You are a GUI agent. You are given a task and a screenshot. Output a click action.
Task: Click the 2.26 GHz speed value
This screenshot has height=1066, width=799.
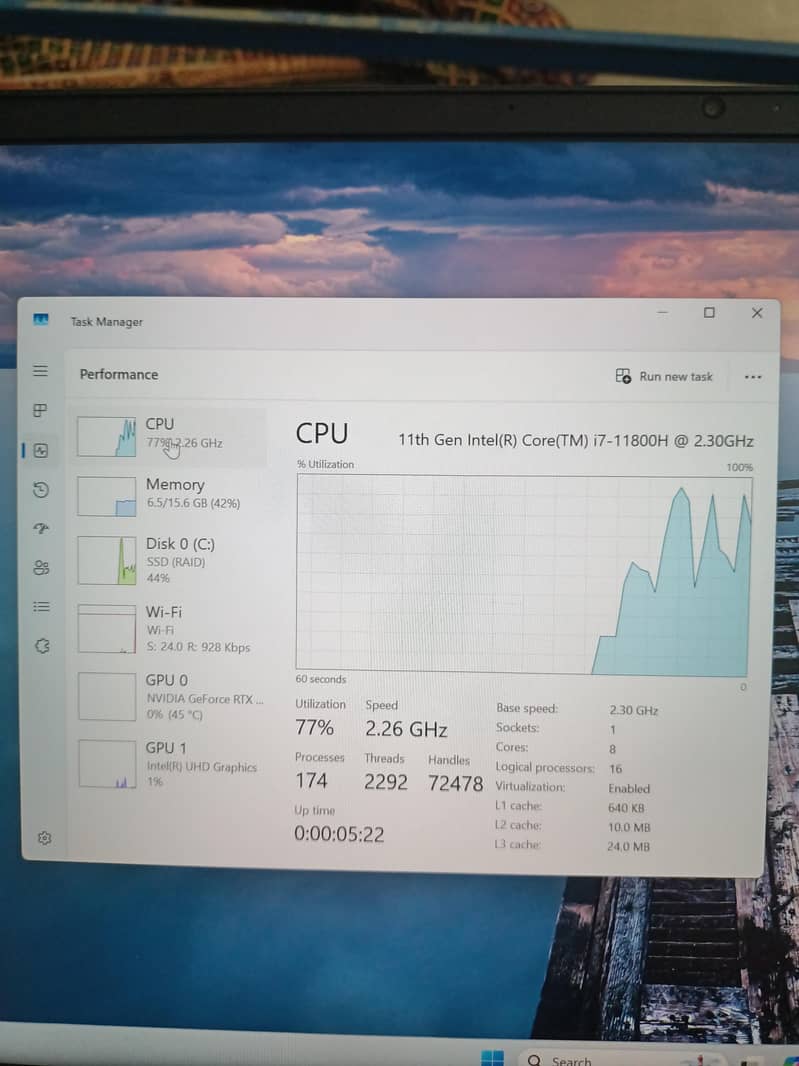(406, 729)
